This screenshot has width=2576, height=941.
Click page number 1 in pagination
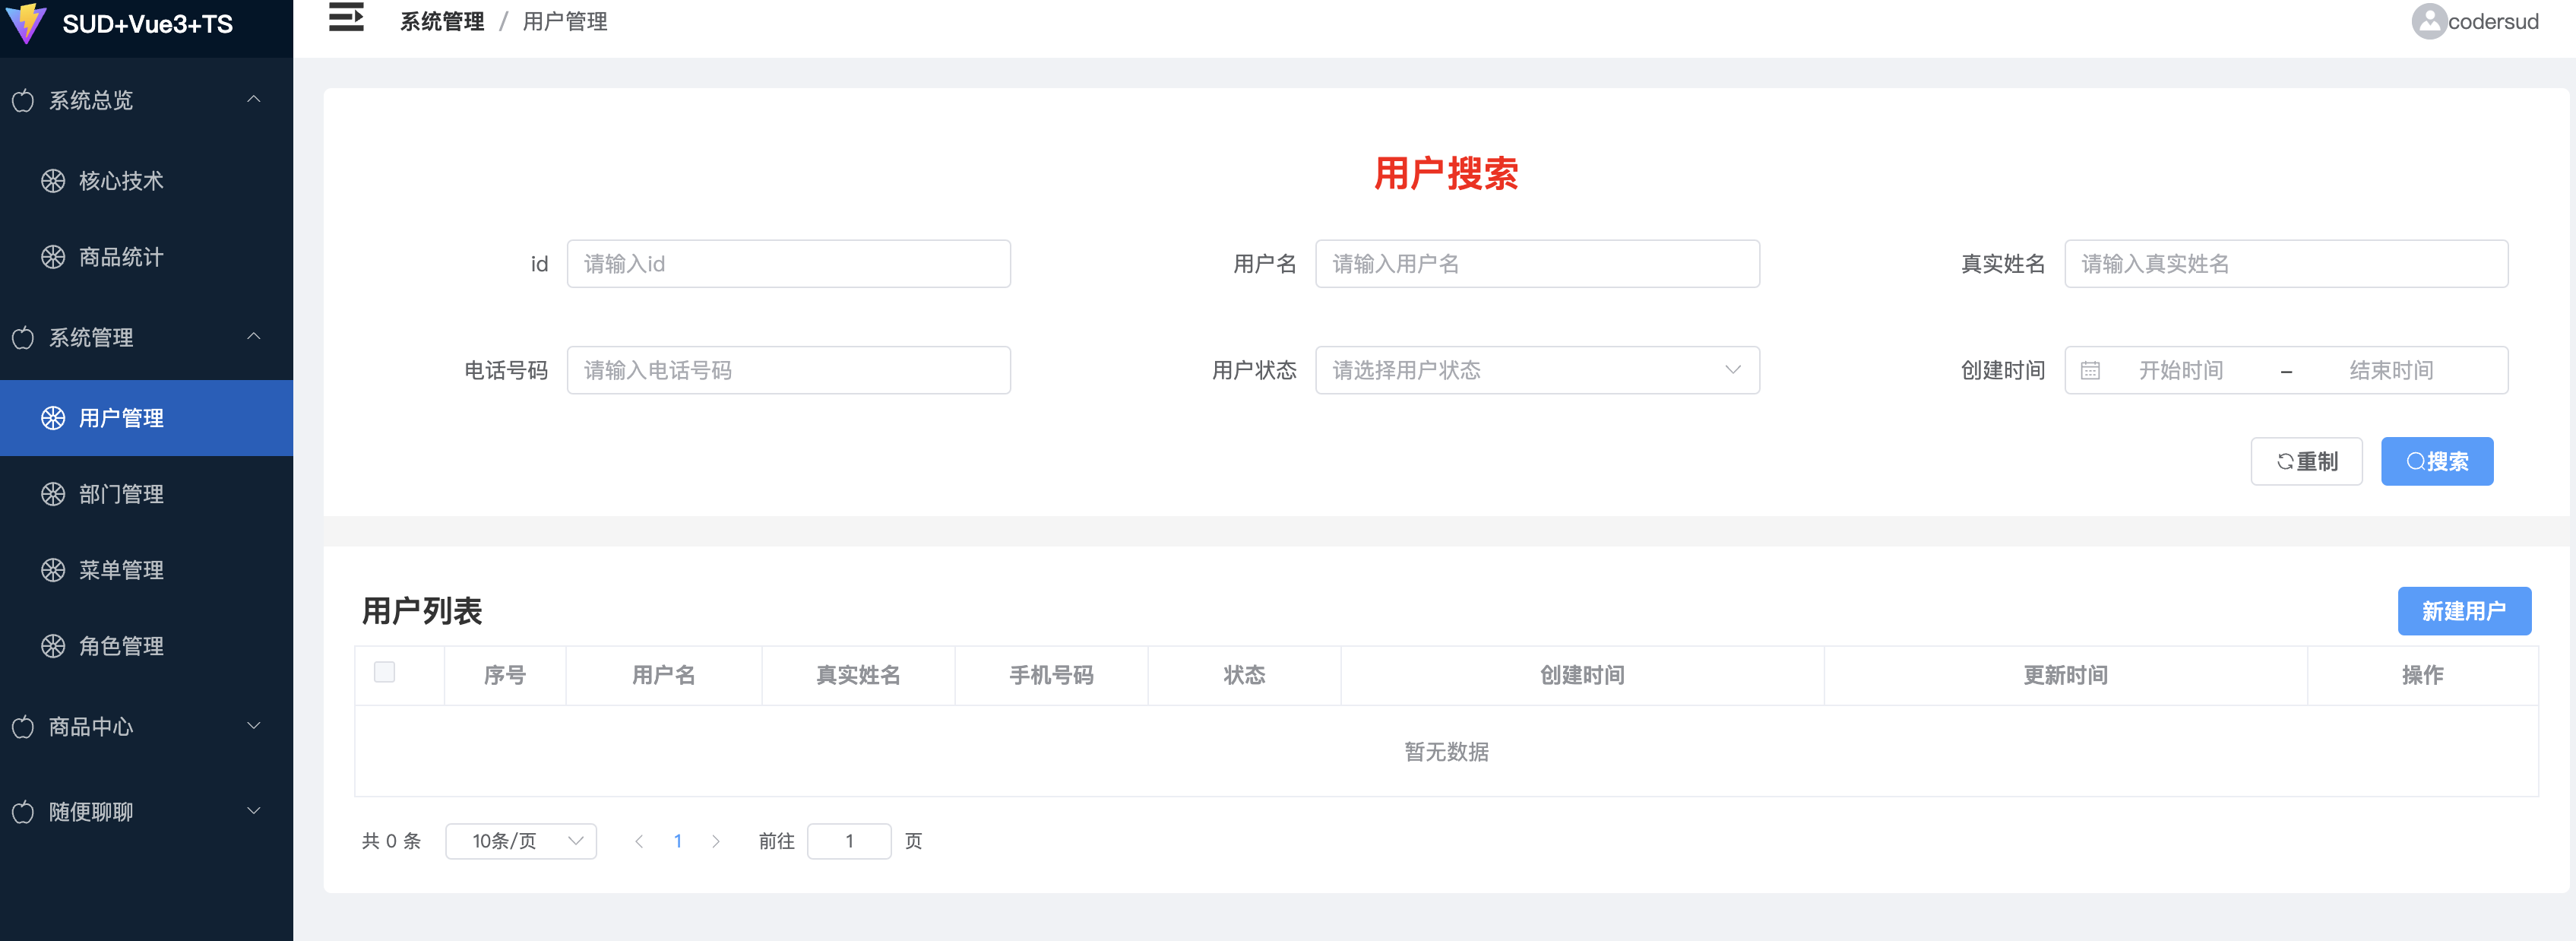(x=678, y=841)
